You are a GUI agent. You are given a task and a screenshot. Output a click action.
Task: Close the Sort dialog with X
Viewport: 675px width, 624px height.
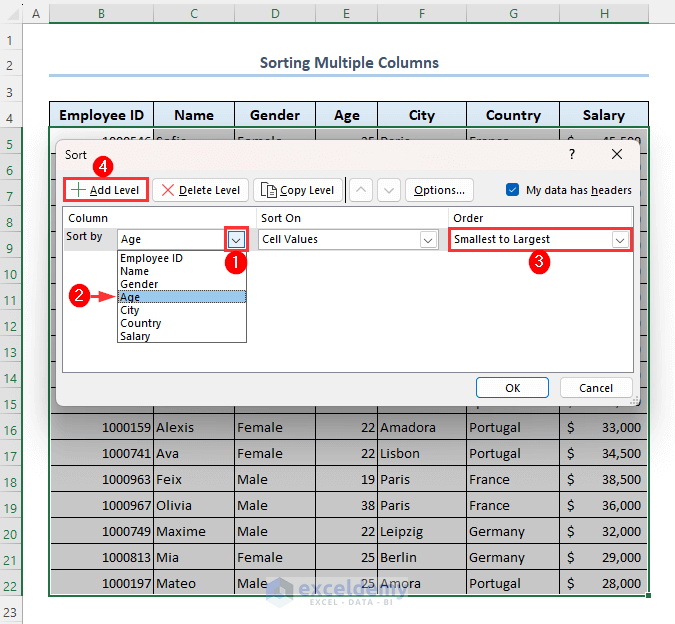(x=617, y=155)
